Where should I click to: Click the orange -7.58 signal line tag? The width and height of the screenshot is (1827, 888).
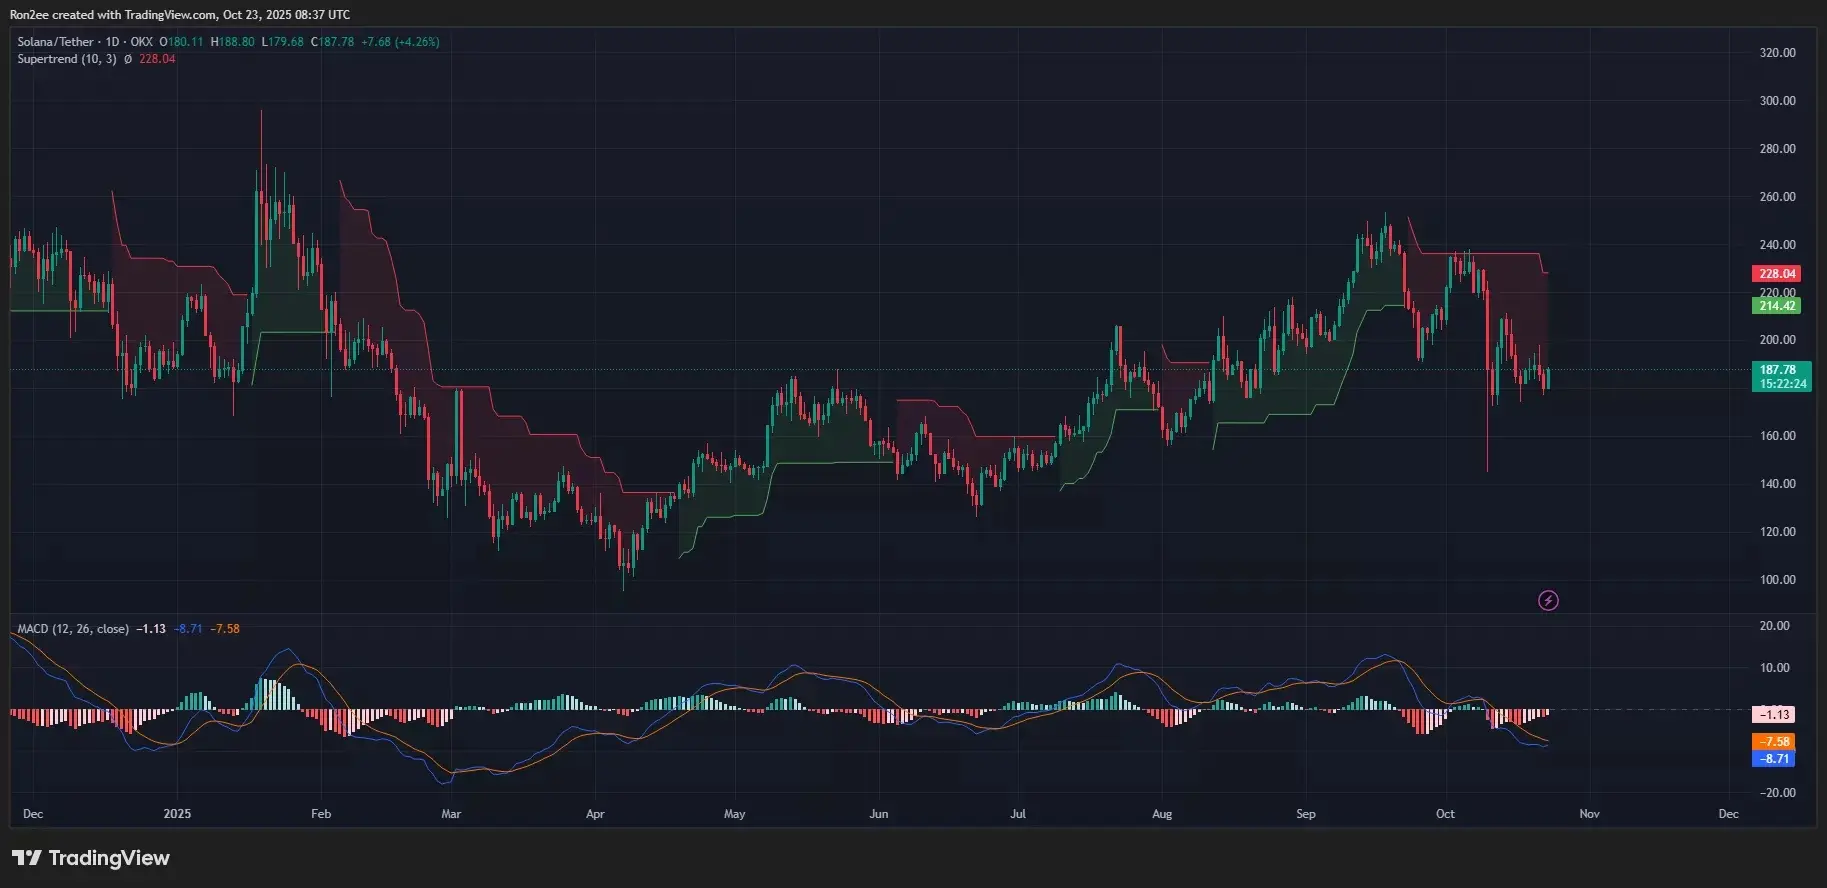1774,741
